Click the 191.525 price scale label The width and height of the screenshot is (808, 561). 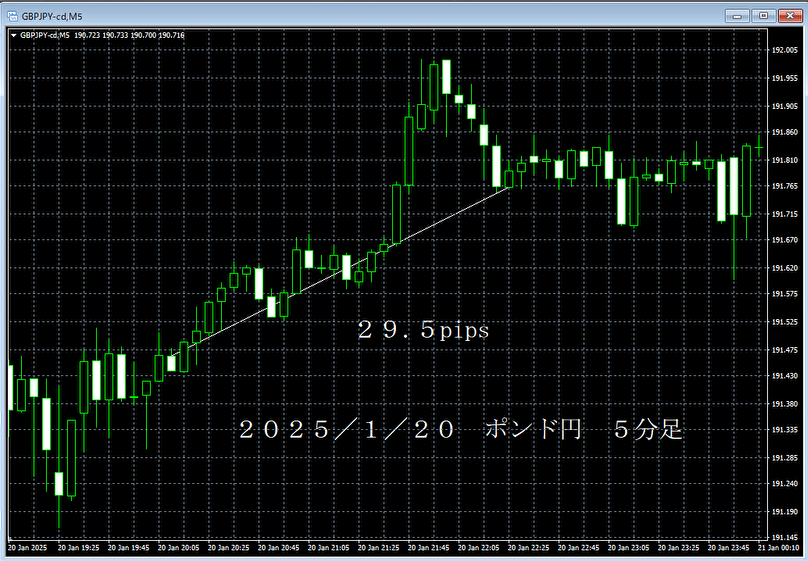(x=784, y=322)
